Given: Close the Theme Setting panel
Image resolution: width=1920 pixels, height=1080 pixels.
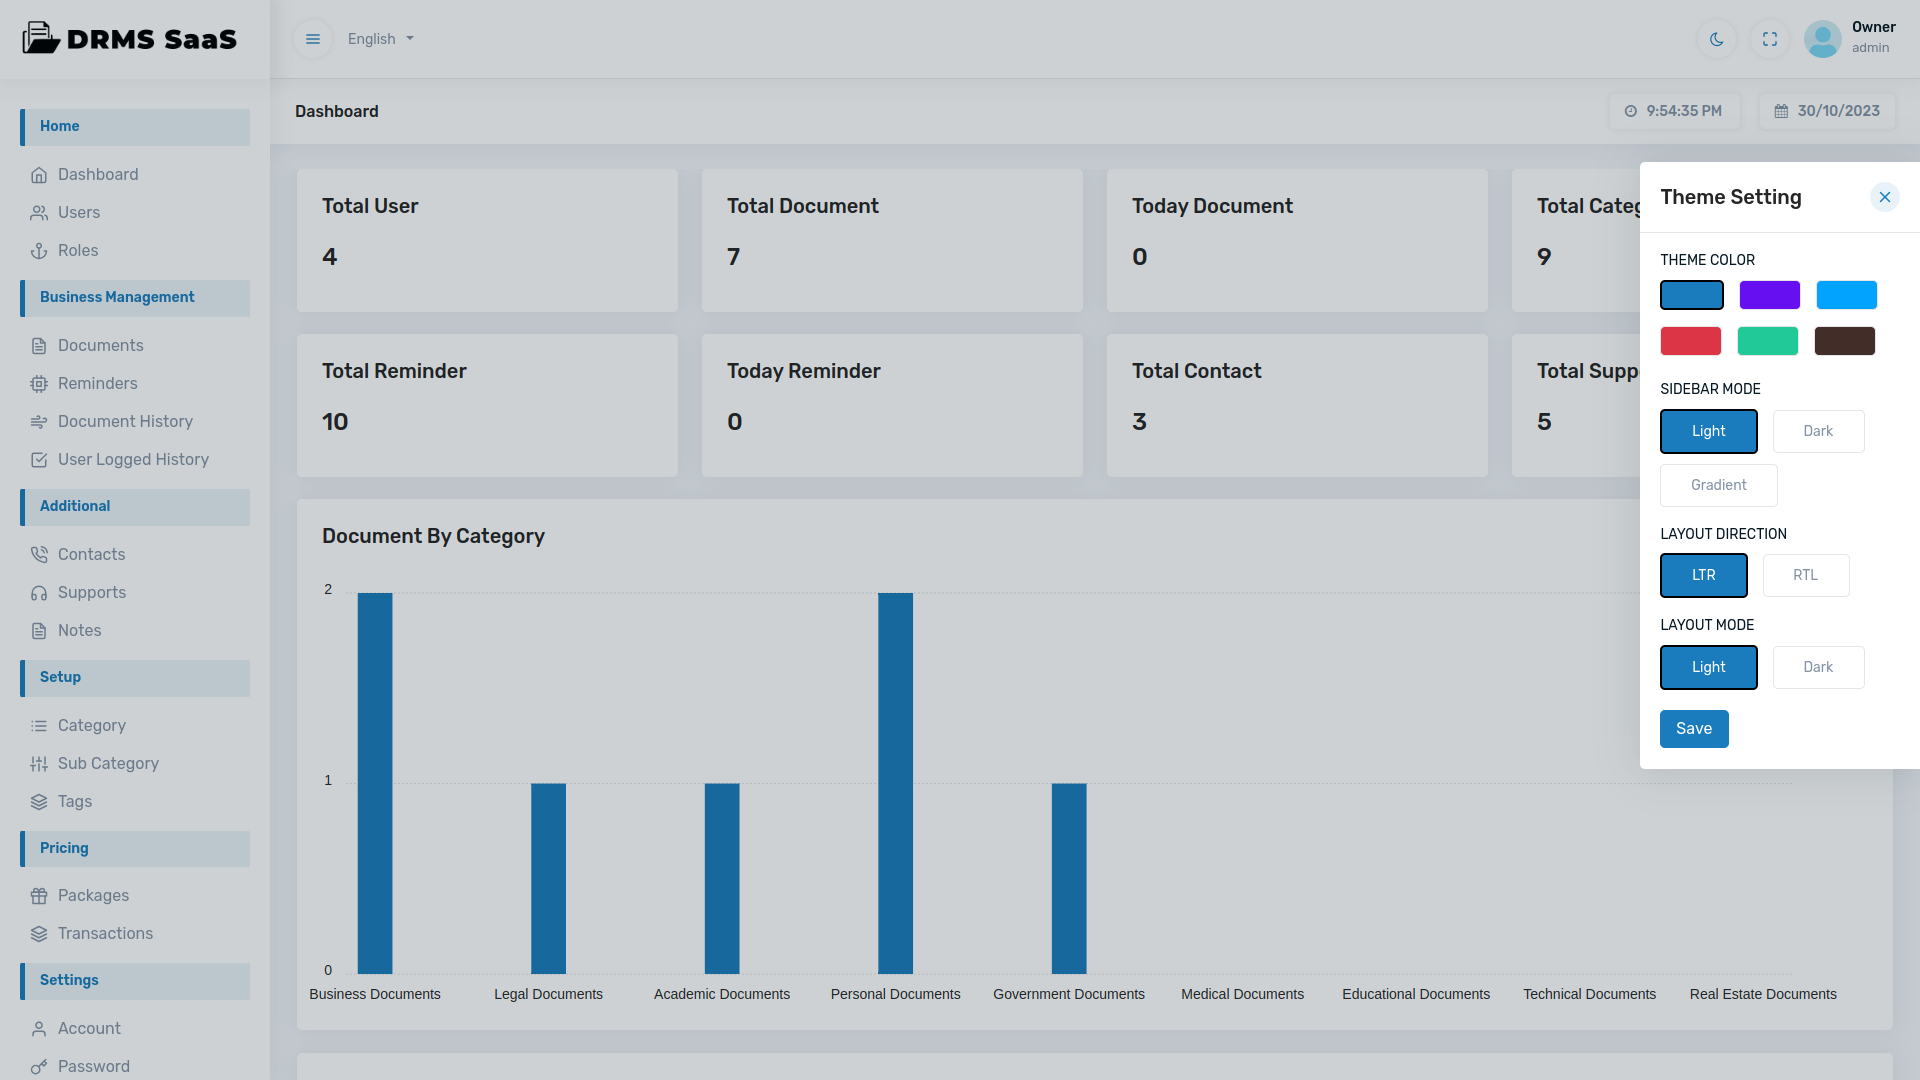Looking at the screenshot, I should click(1884, 197).
